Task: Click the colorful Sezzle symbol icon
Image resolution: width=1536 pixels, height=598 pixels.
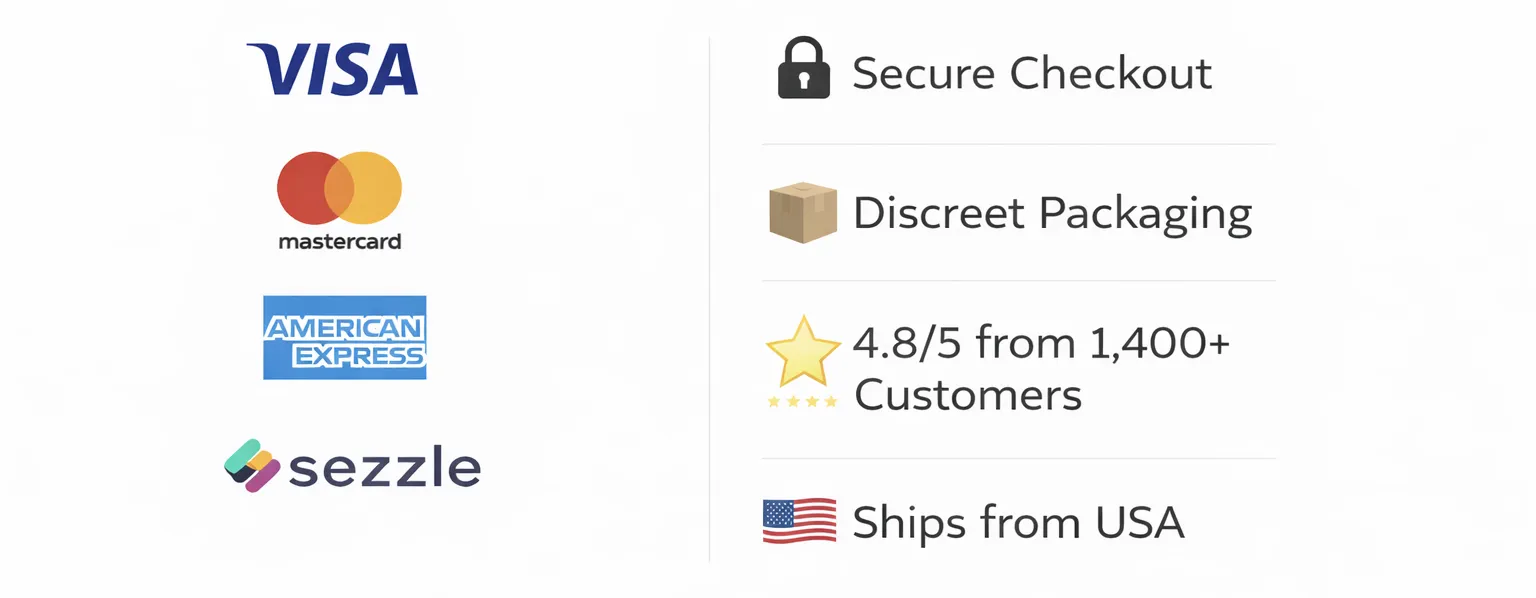Action: (x=251, y=466)
